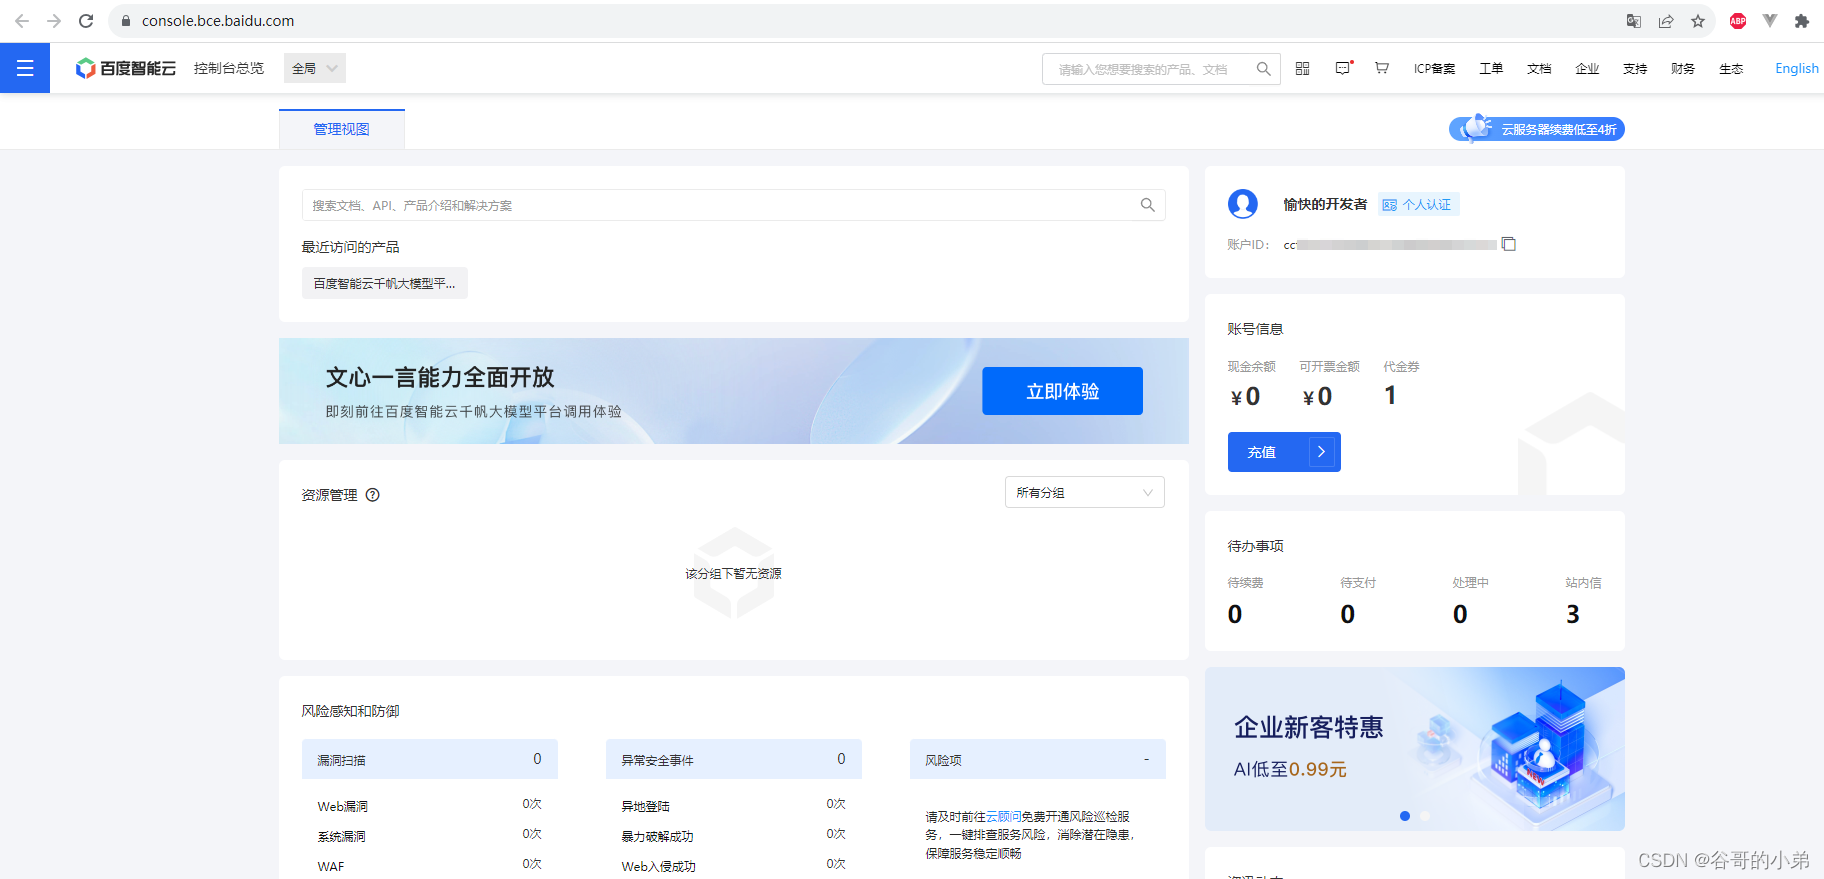Click the 代金券 value 1
1824x879 pixels.
click(x=1390, y=396)
